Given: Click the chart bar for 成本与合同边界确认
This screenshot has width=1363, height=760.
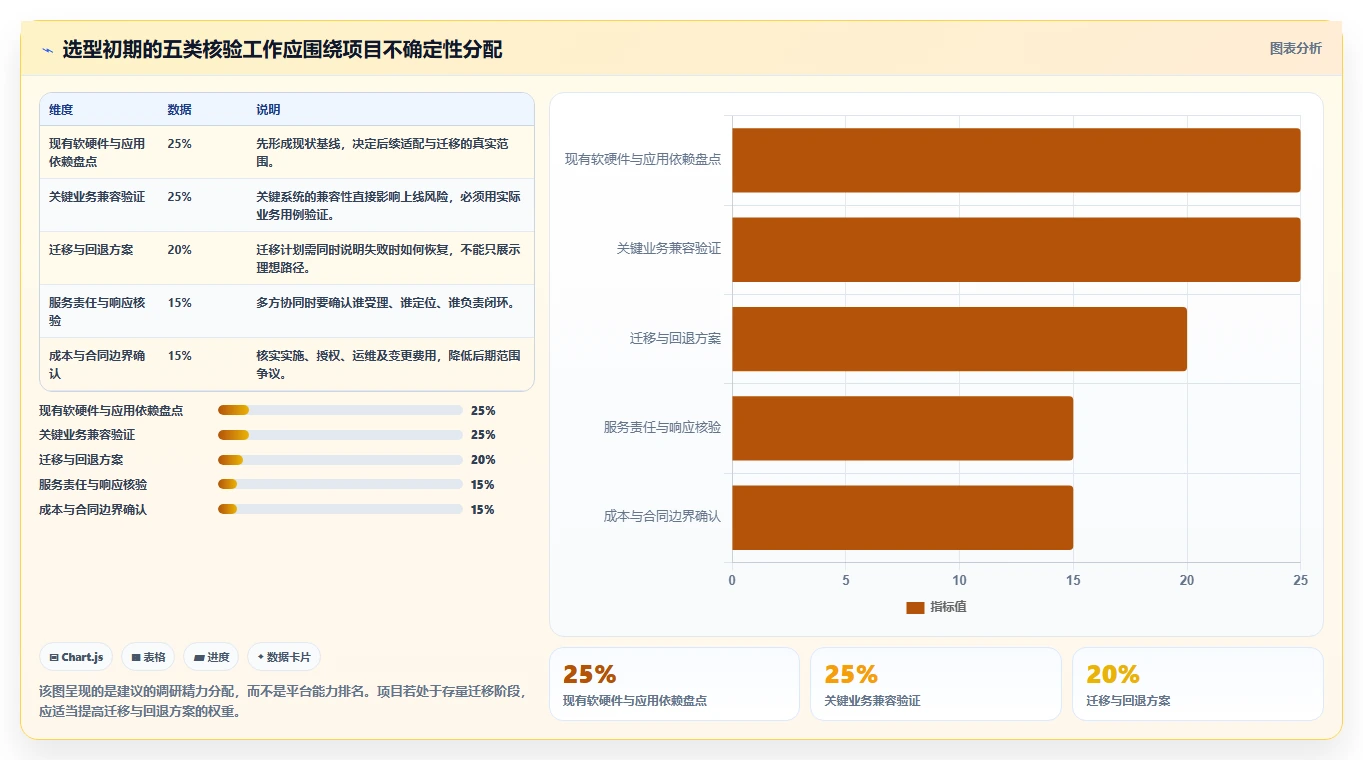Looking at the screenshot, I should point(902,517).
